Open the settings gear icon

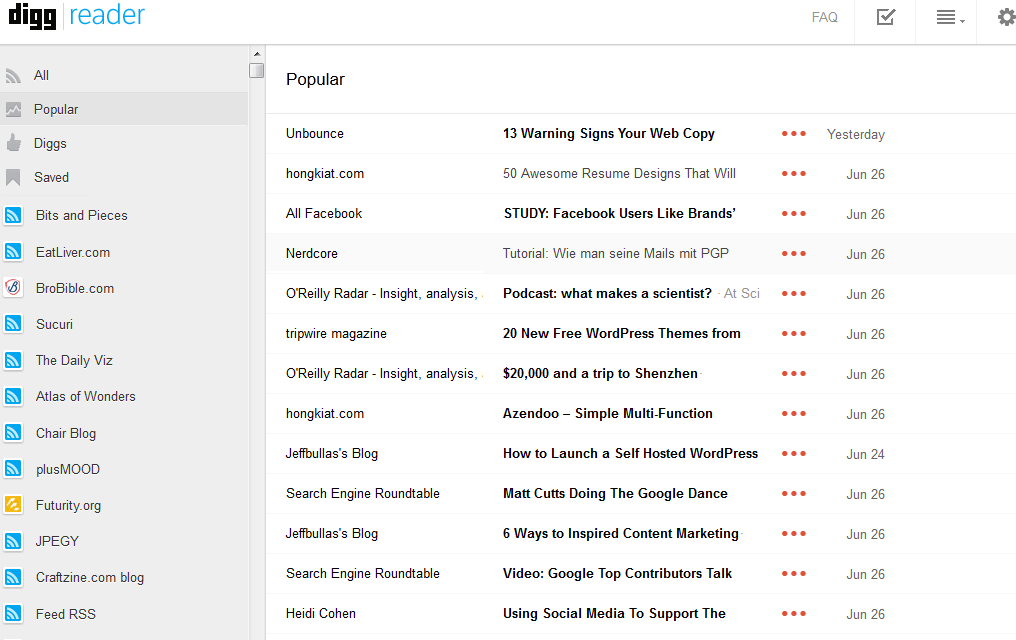1007,17
